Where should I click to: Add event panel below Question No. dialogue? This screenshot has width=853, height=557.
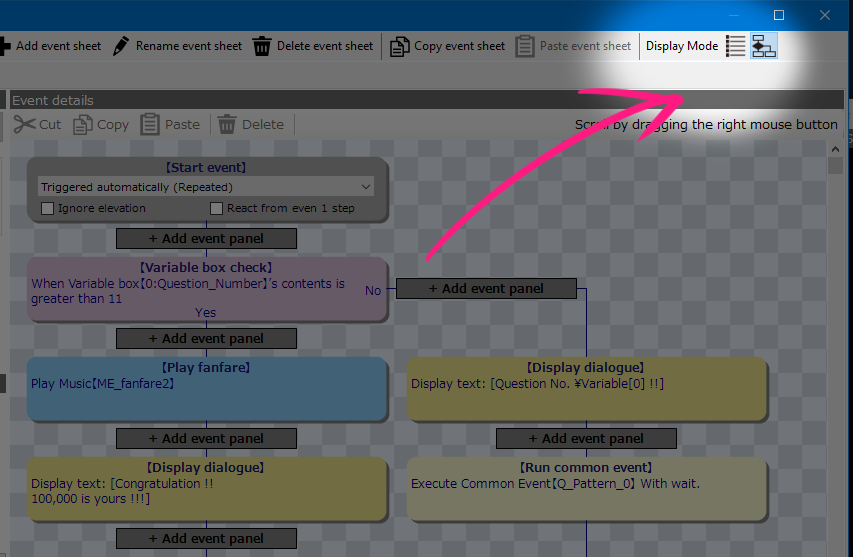point(586,439)
